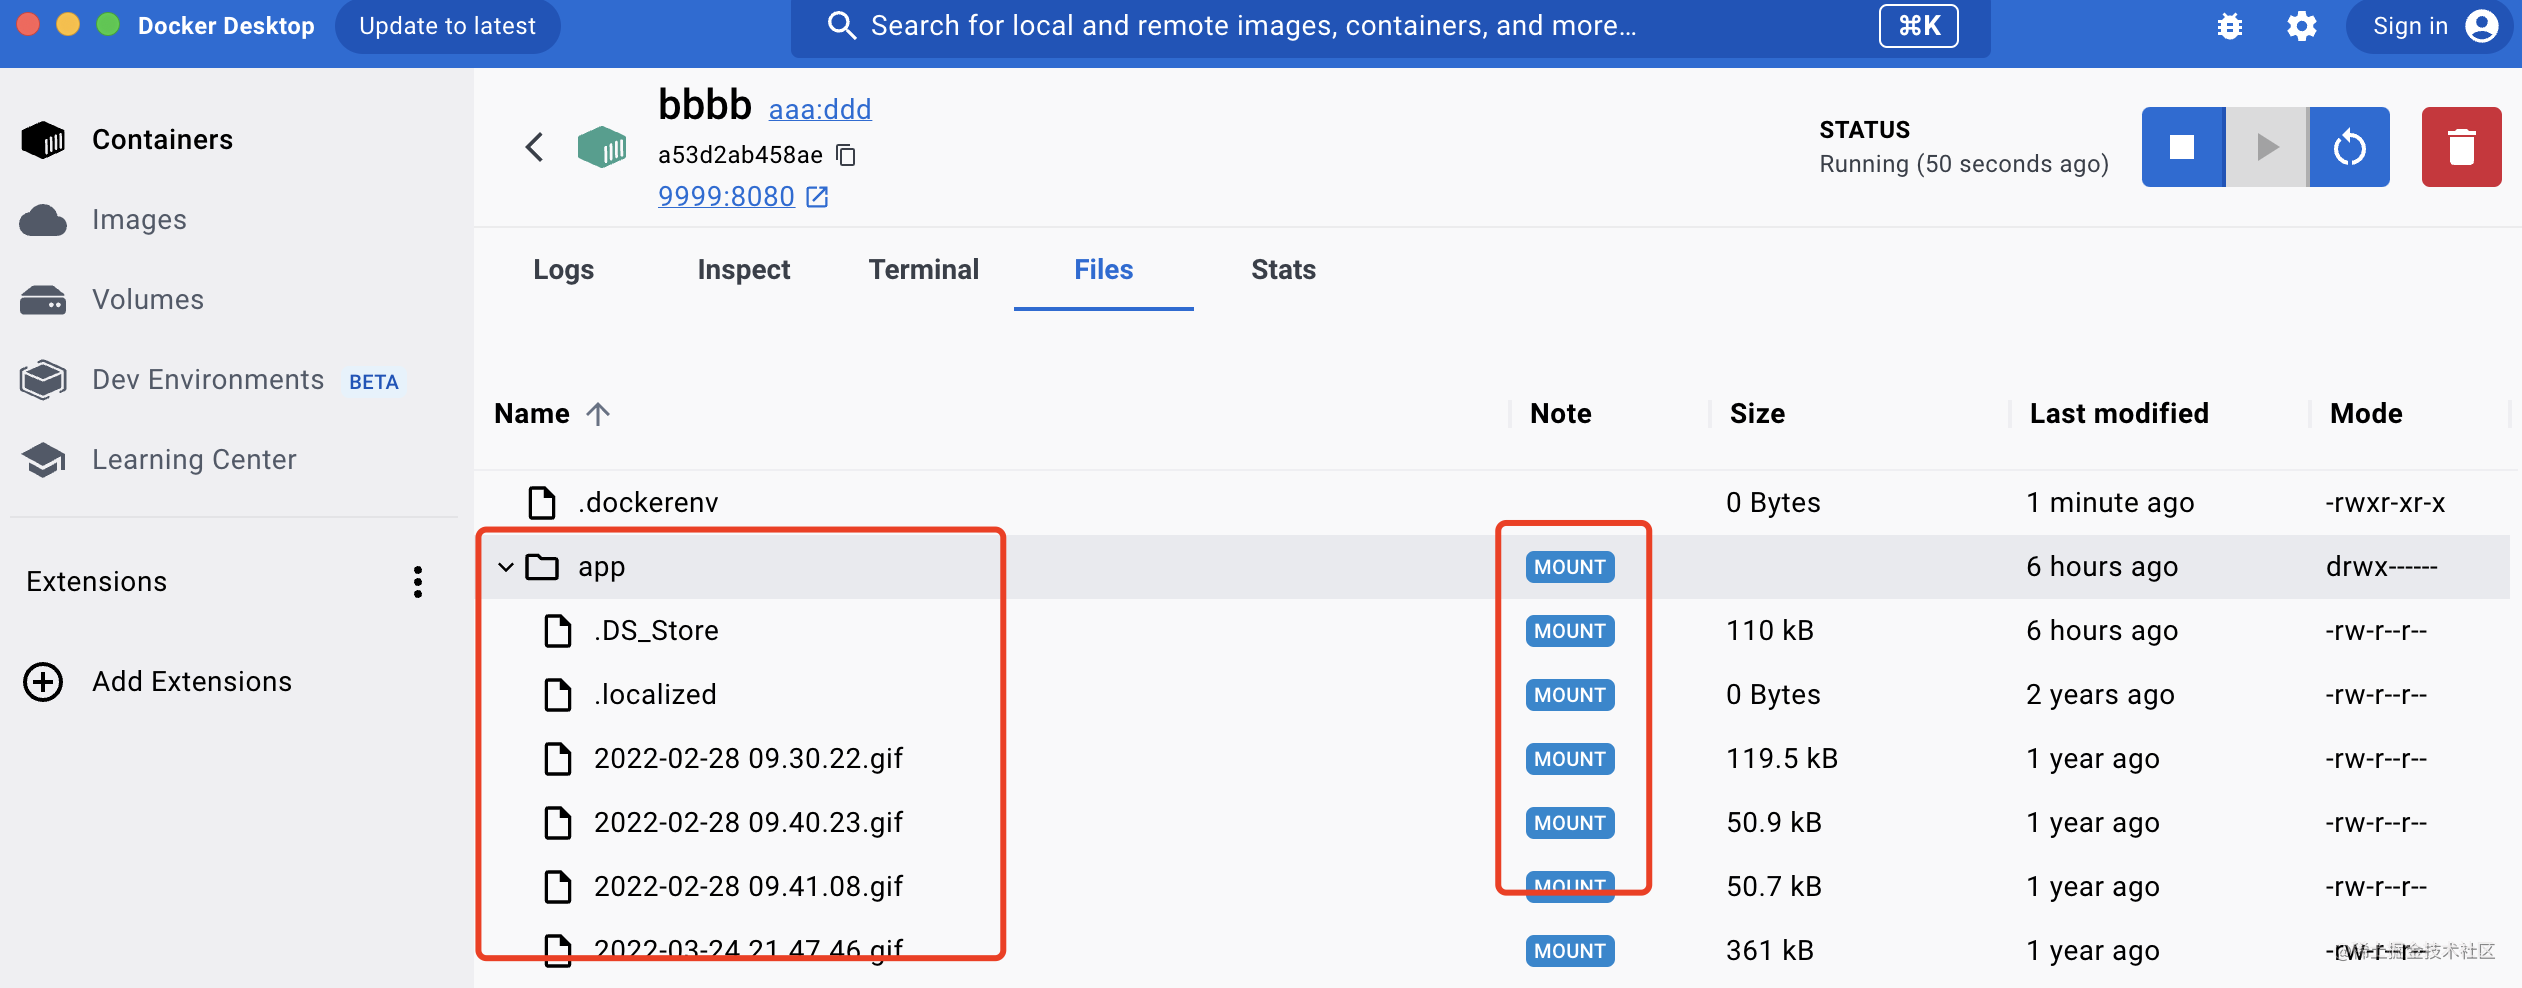Go back with the left chevron
The width and height of the screenshot is (2522, 988).
point(535,147)
